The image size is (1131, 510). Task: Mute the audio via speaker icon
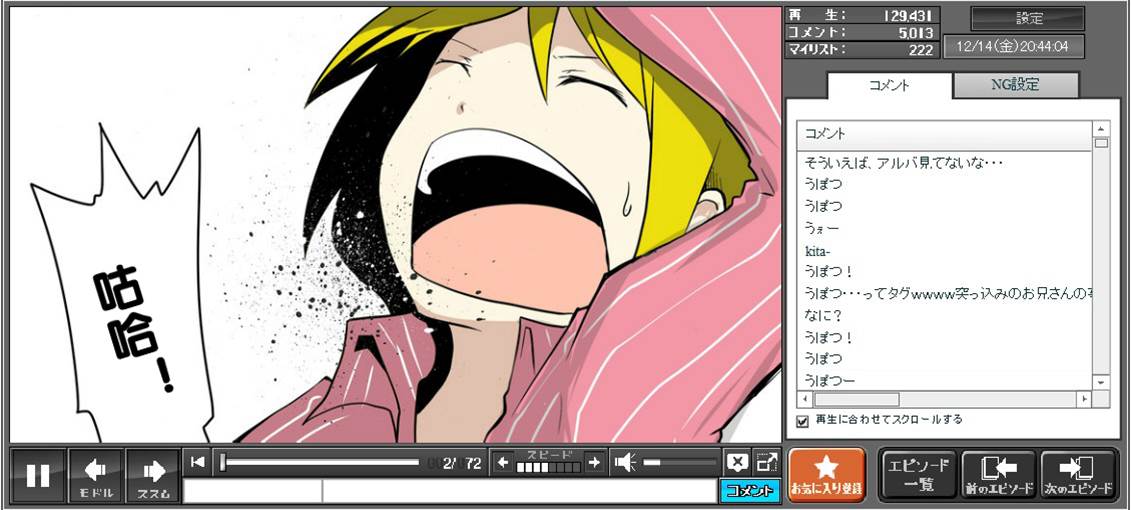(625, 462)
